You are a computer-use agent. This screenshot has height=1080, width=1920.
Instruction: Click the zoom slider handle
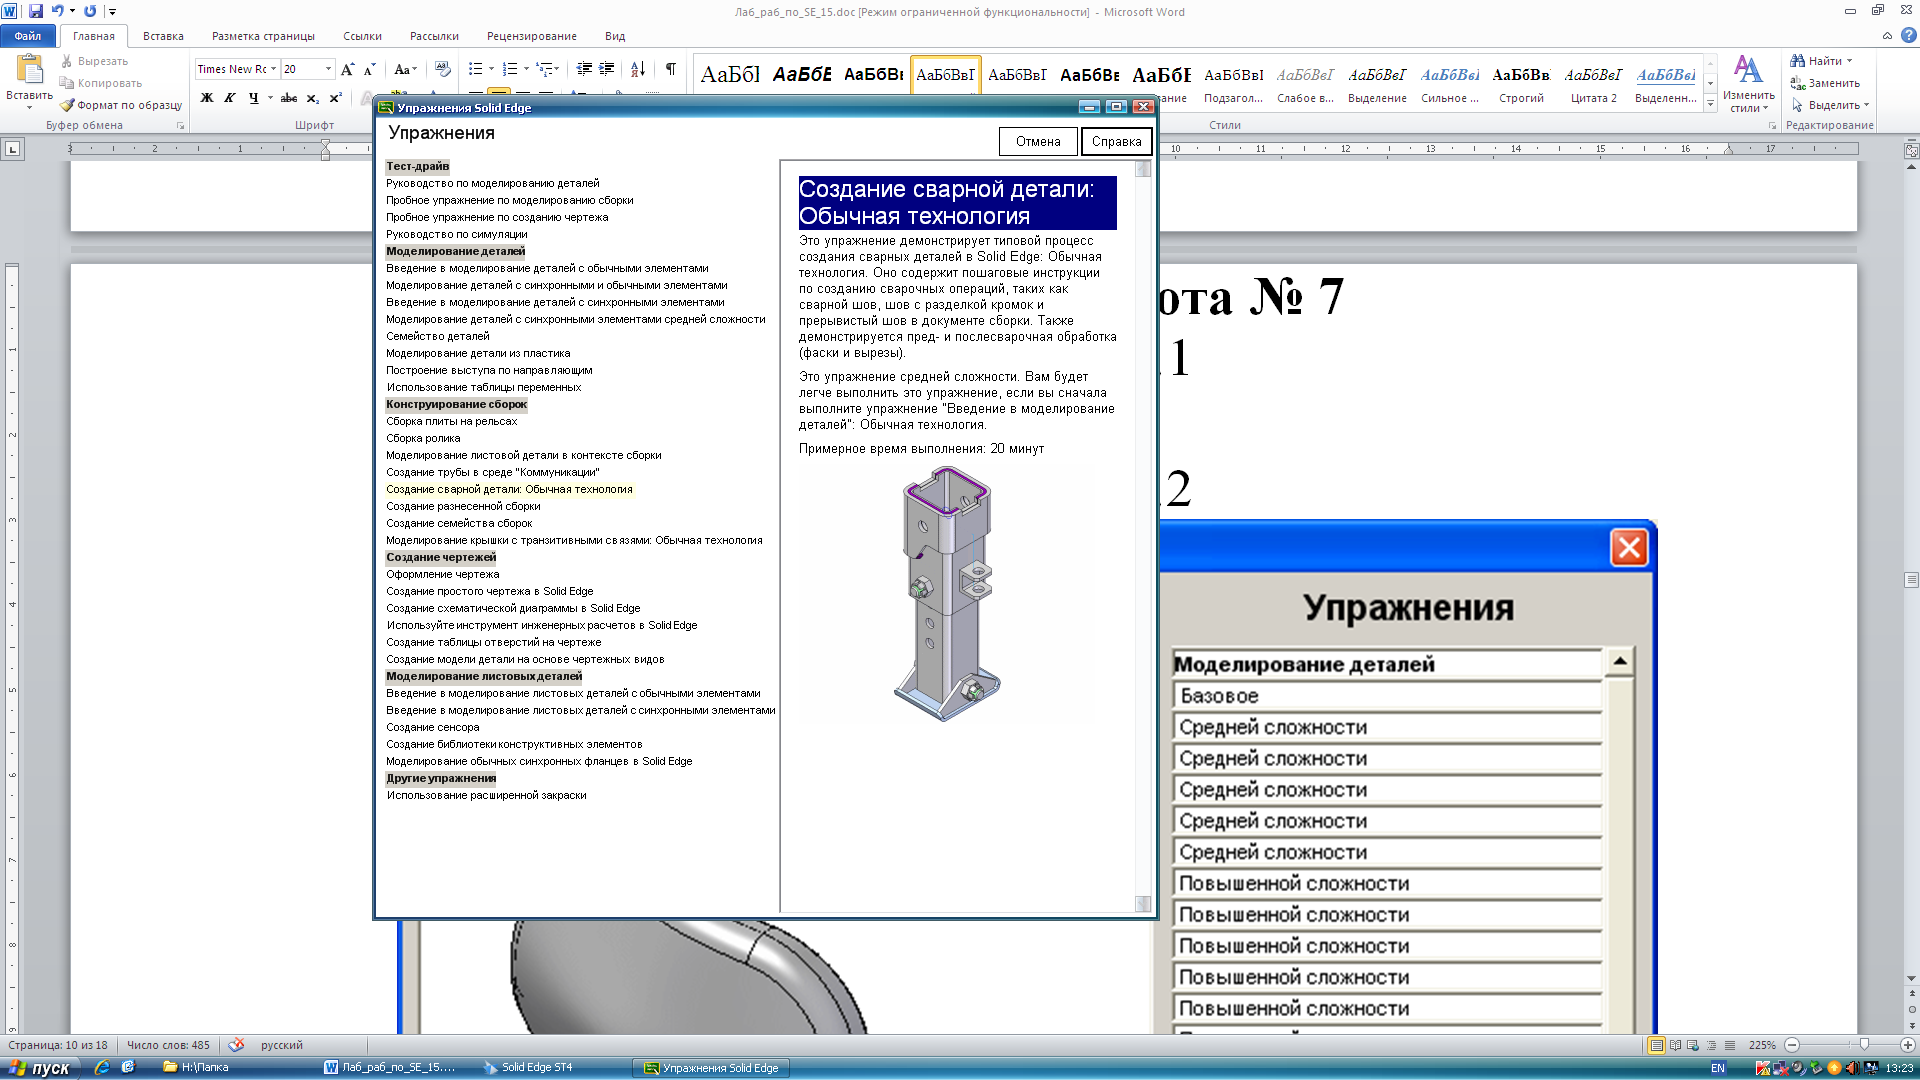click(x=1864, y=1045)
